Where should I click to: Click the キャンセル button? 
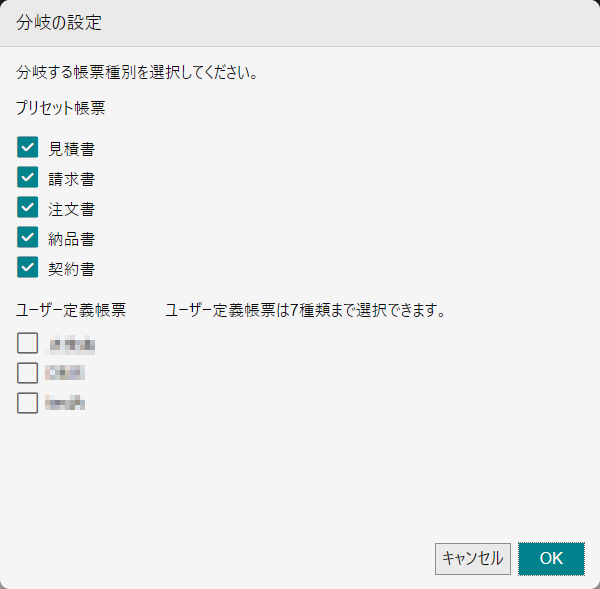pyautogui.click(x=473, y=559)
